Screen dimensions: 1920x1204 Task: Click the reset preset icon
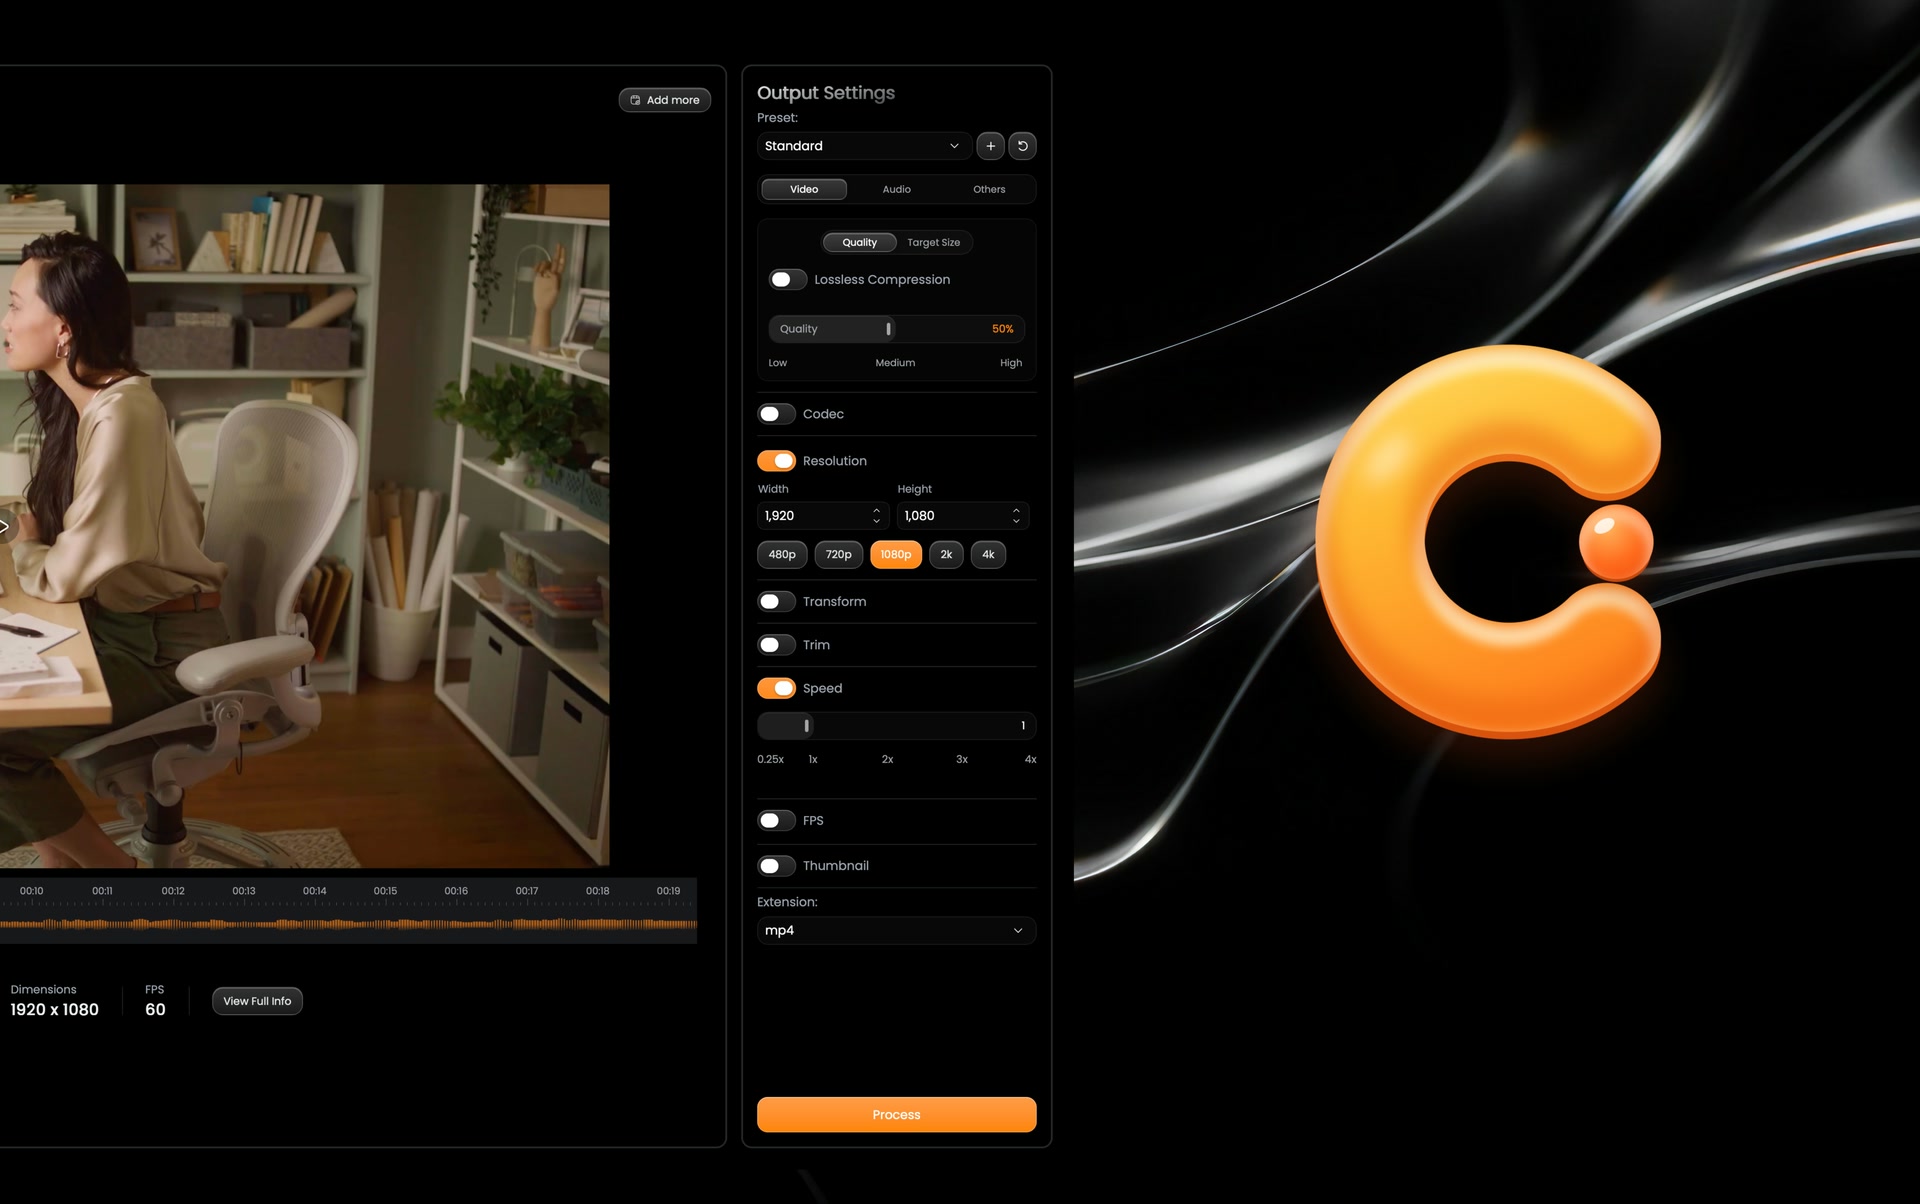pyautogui.click(x=1022, y=146)
